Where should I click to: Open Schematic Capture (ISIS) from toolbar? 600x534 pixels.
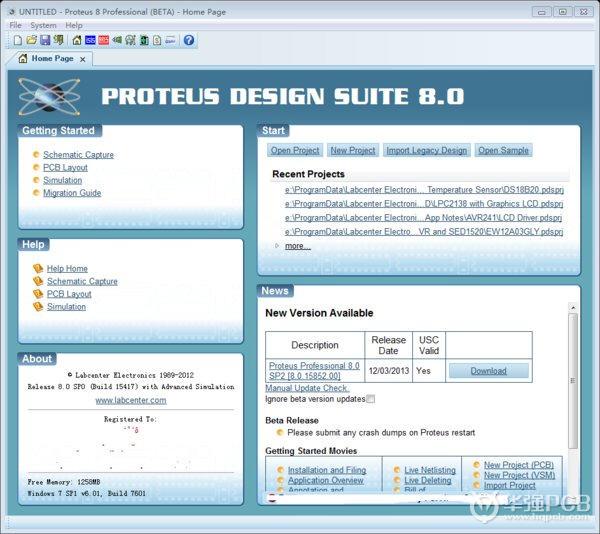coord(90,40)
